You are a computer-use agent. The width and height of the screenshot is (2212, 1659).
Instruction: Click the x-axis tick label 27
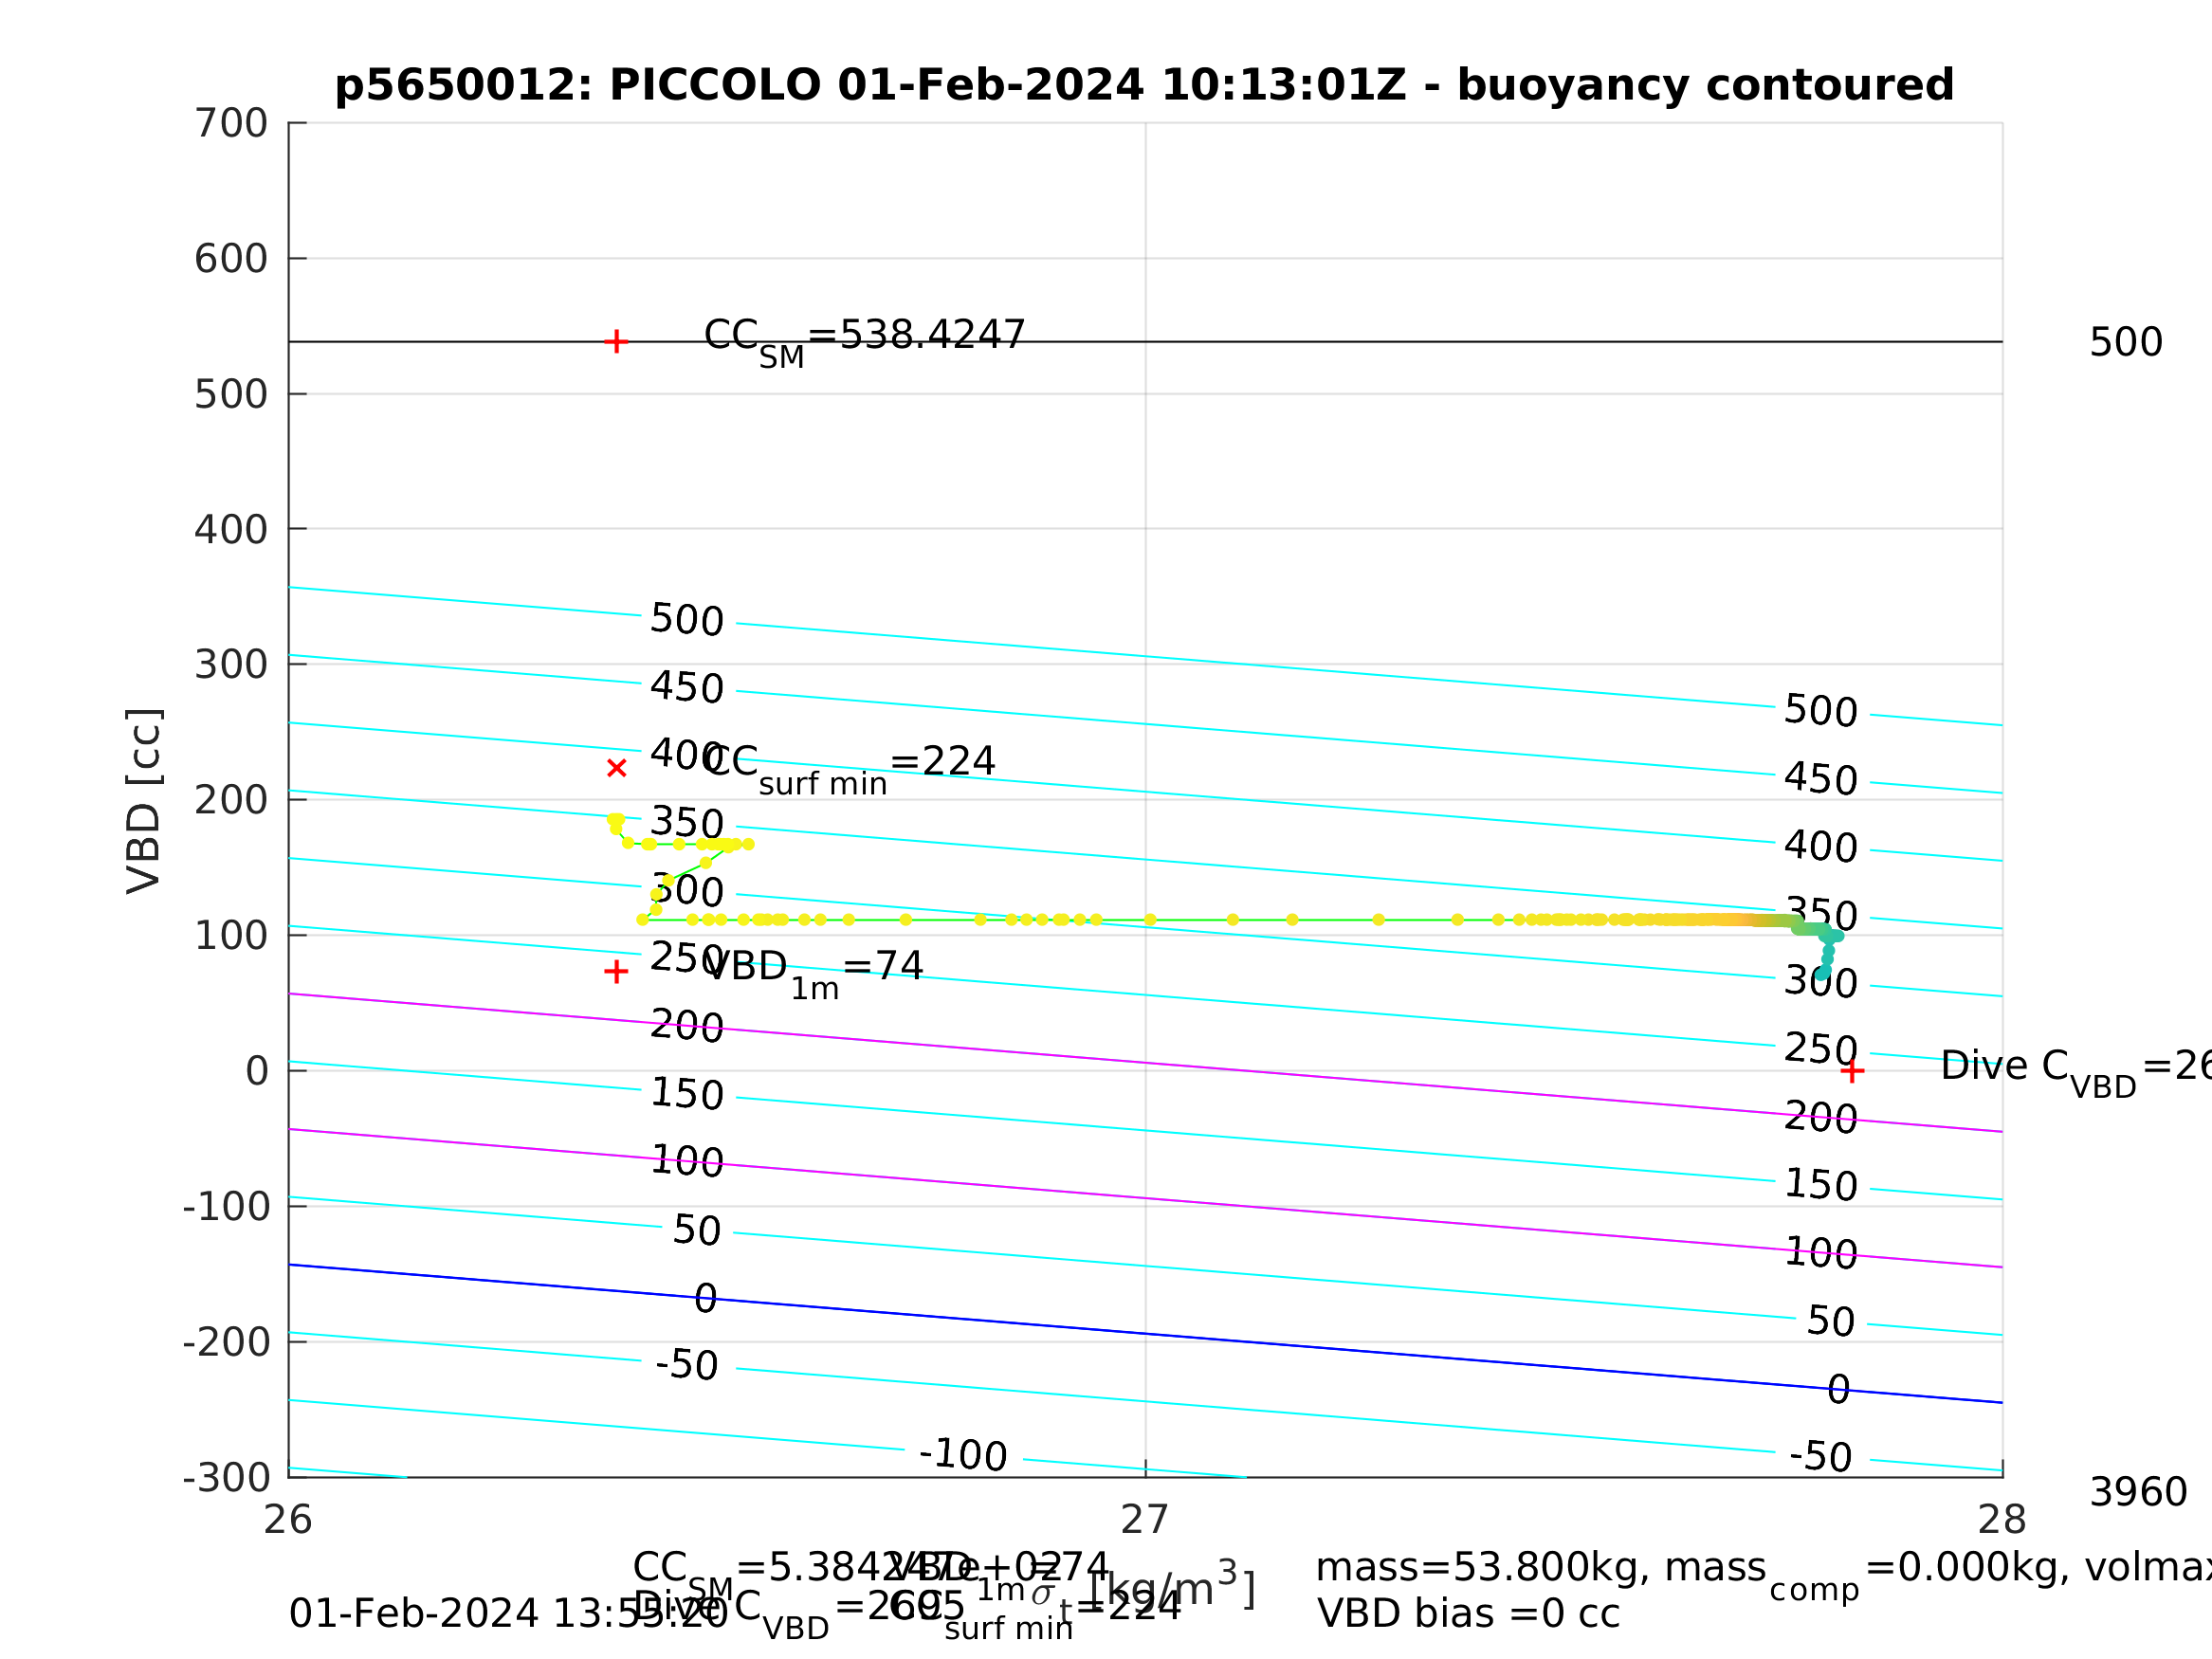[x=1145, y=1520]
